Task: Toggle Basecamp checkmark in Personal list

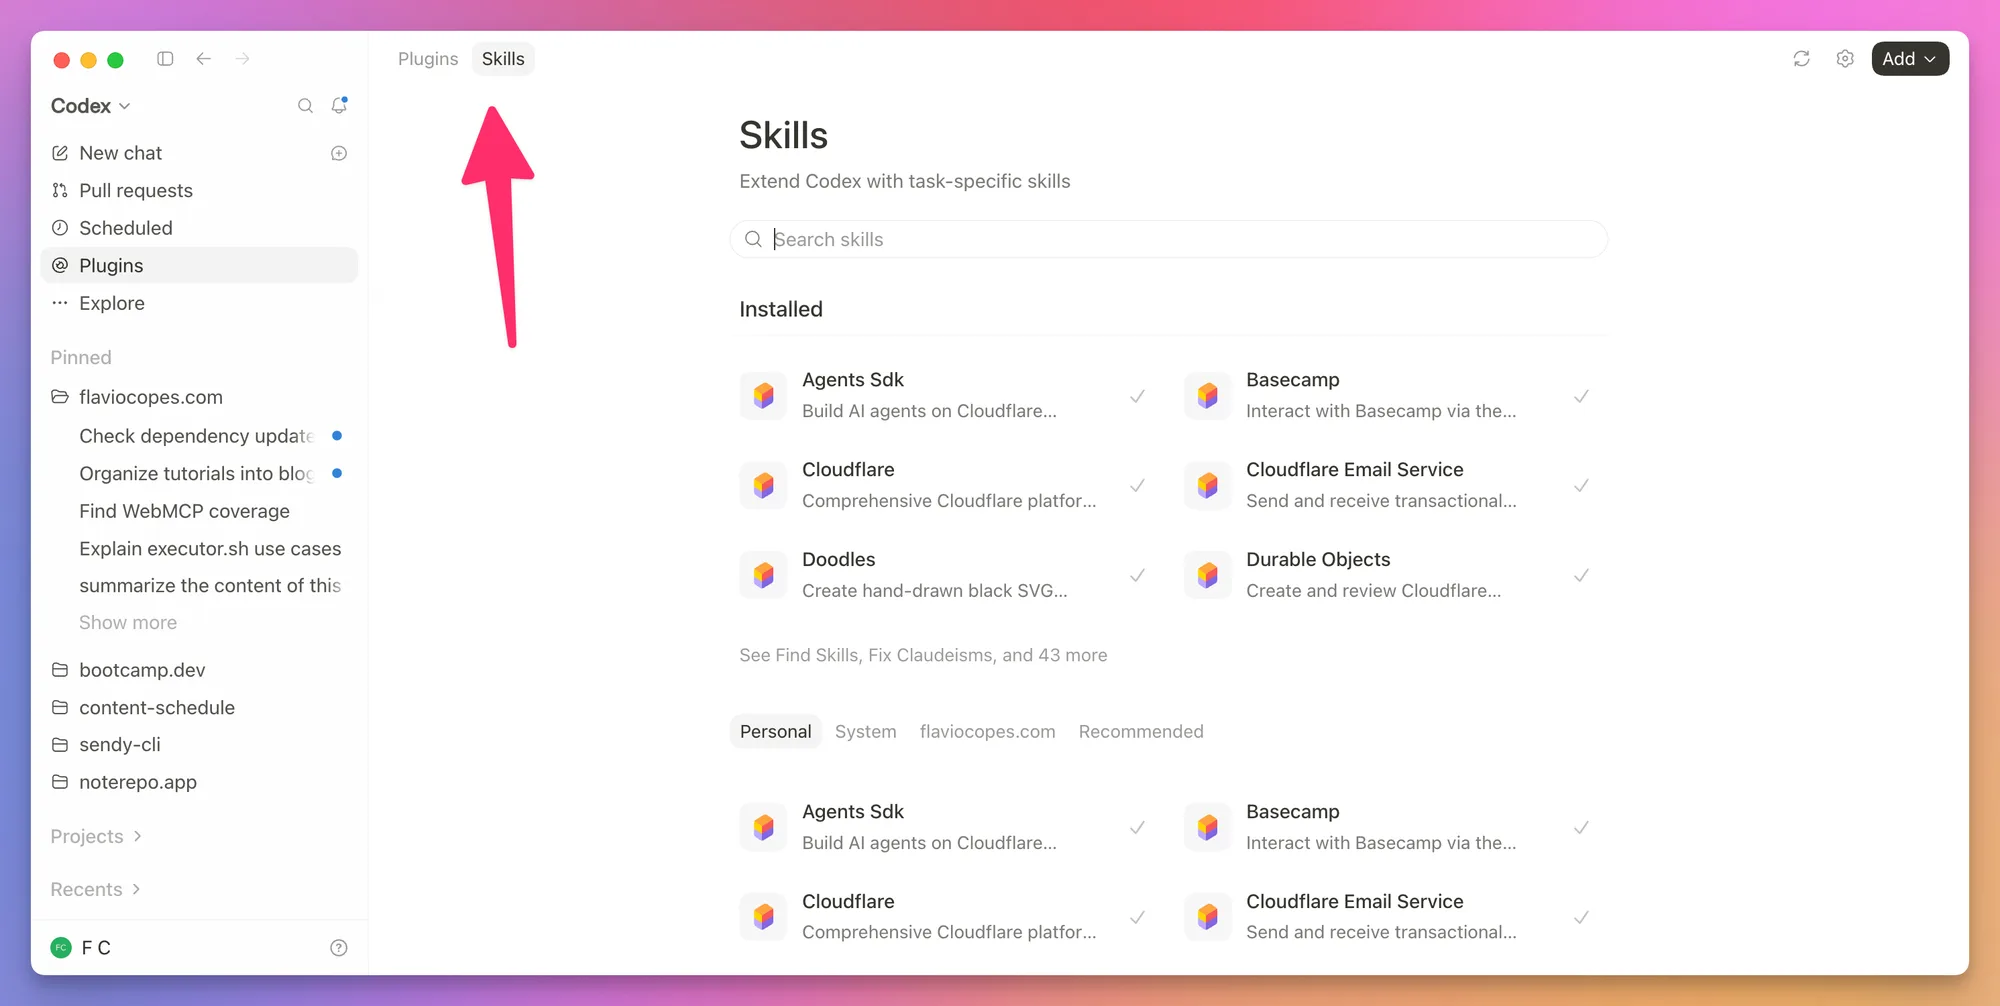Action: (1582, 828)
